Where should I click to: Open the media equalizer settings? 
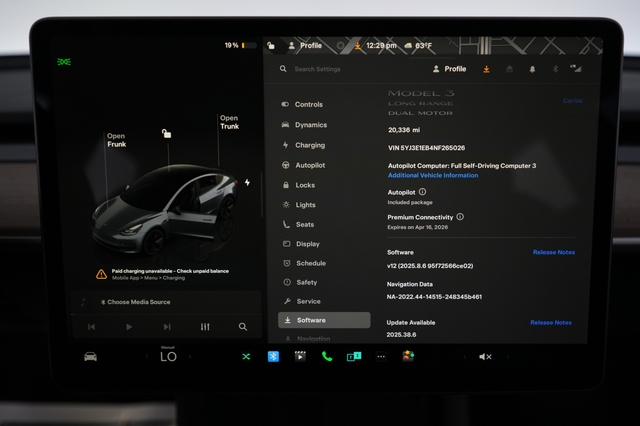[x=205, y=327]
